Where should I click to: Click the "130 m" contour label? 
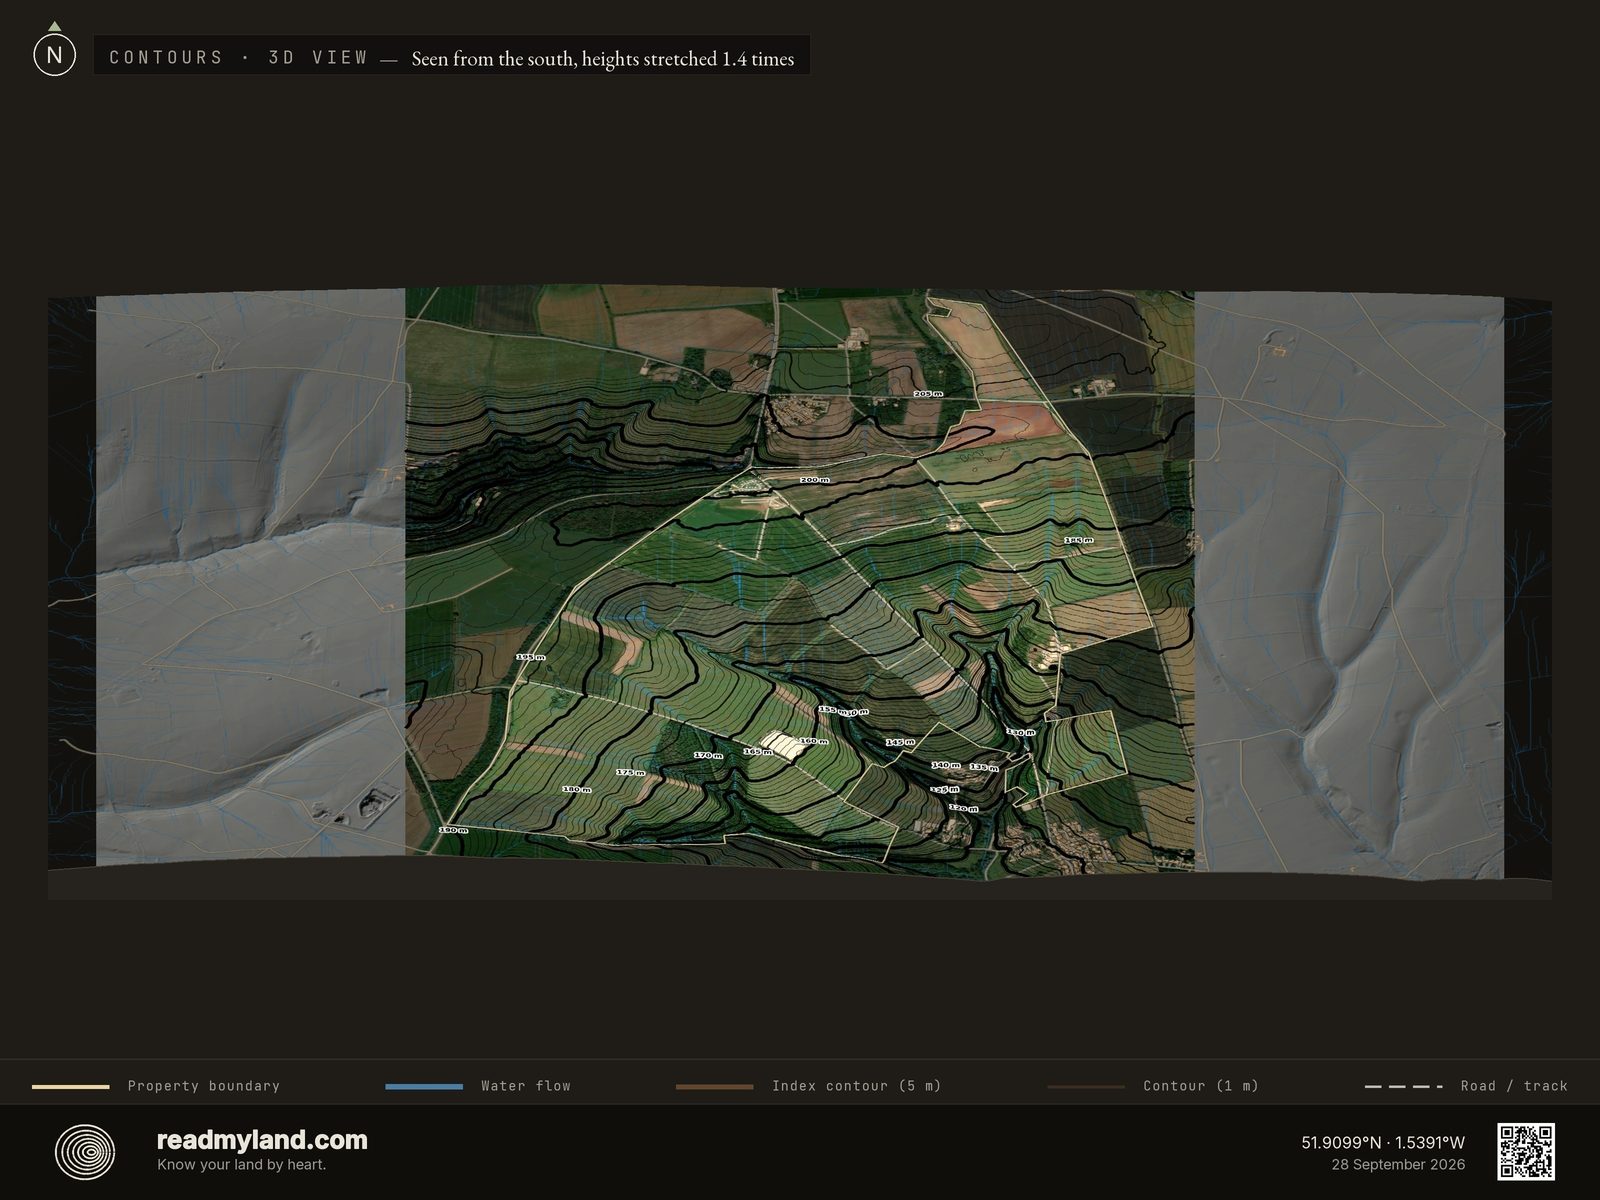tap(1020, 732)
